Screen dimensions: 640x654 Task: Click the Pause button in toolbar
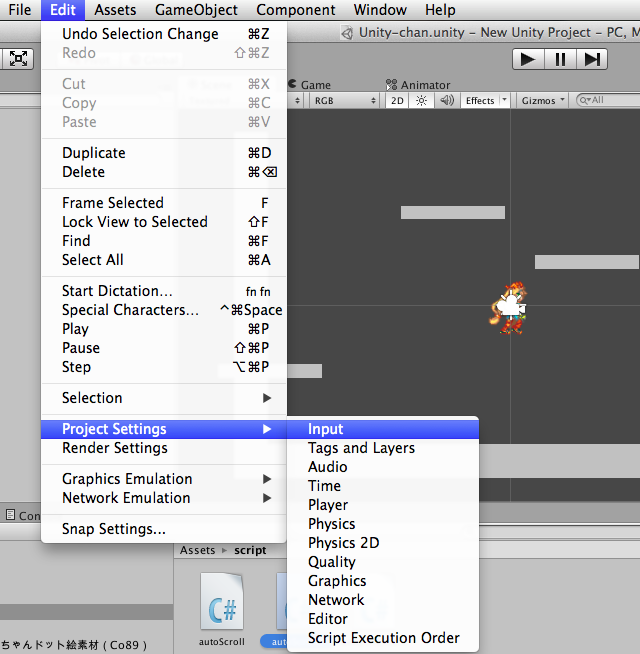[x=560, y=59]
